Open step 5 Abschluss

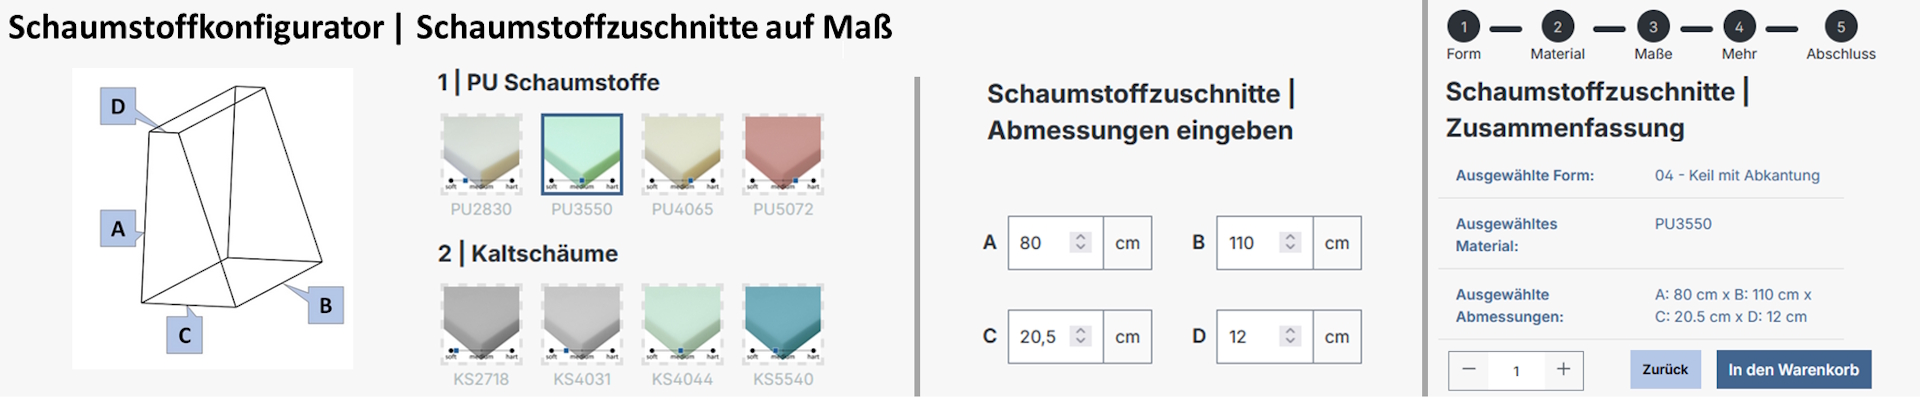tap(1841, 28)
